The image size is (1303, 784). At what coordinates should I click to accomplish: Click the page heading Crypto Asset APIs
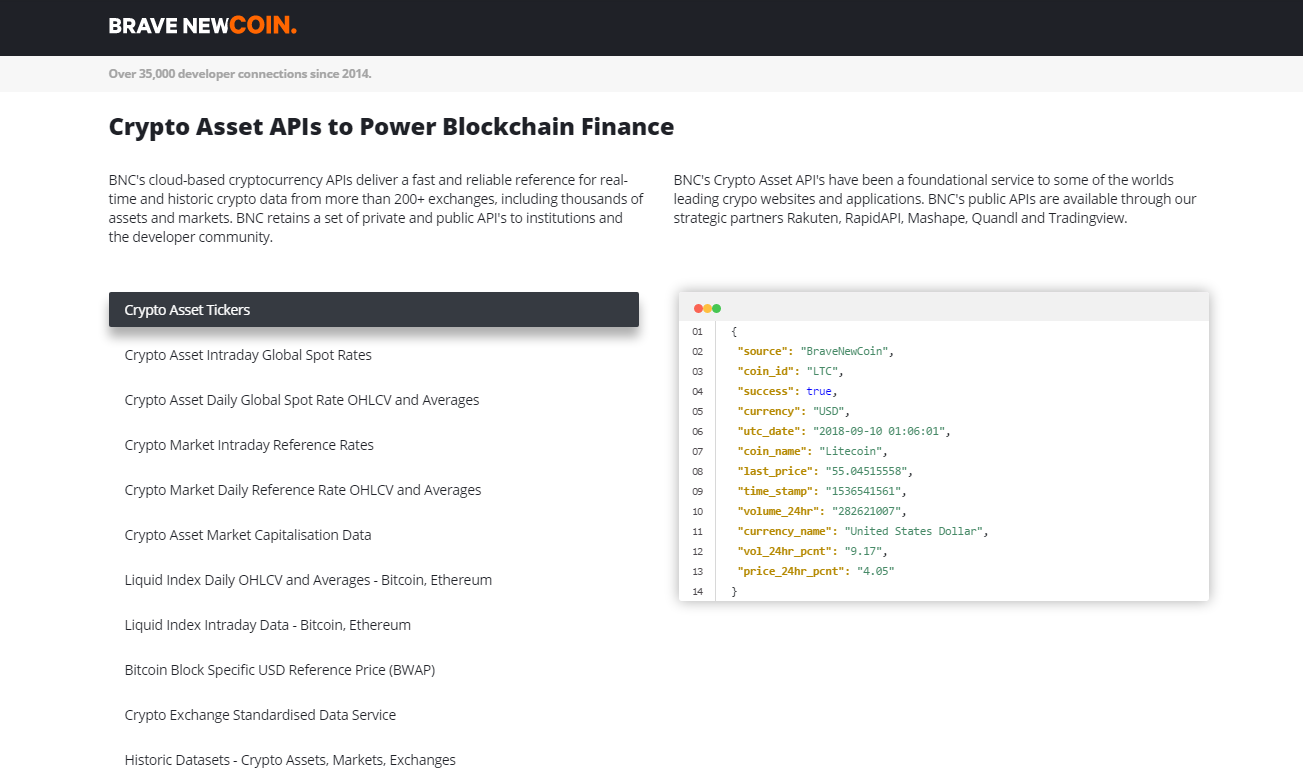(391, 127)
